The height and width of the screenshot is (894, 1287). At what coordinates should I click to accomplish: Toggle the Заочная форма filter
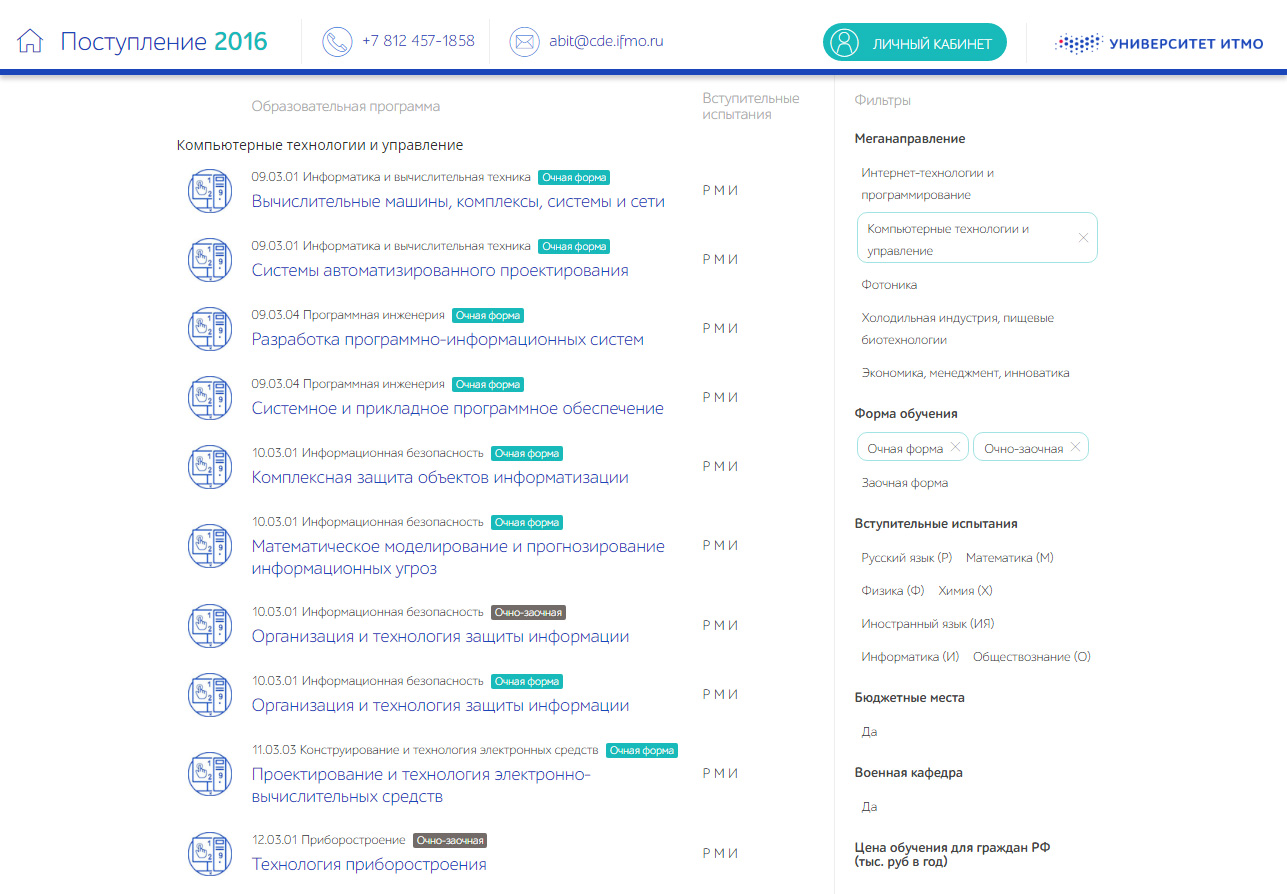pyautogui.click(x=905, y=483)
